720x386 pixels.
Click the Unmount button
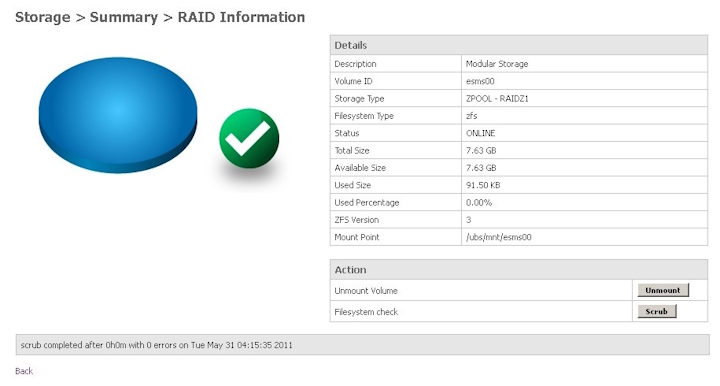tap(663, 290)
